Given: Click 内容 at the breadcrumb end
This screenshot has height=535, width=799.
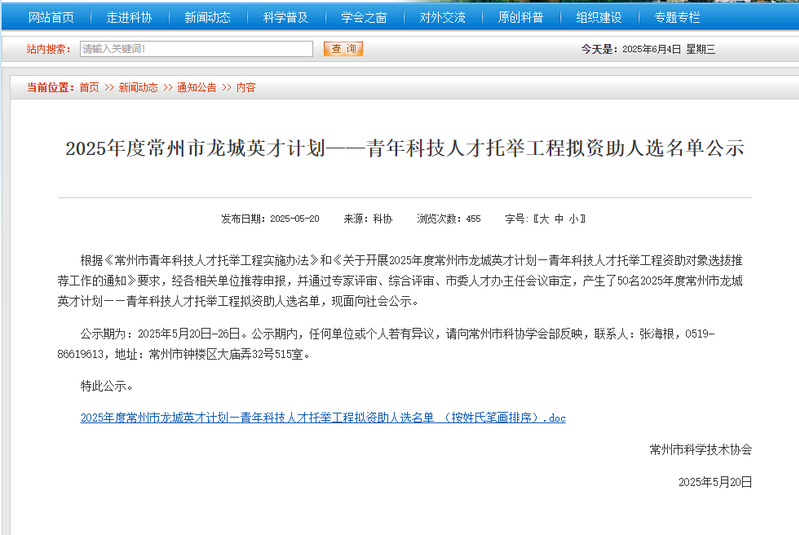Looking at the screenshot, I should (245, 88).
